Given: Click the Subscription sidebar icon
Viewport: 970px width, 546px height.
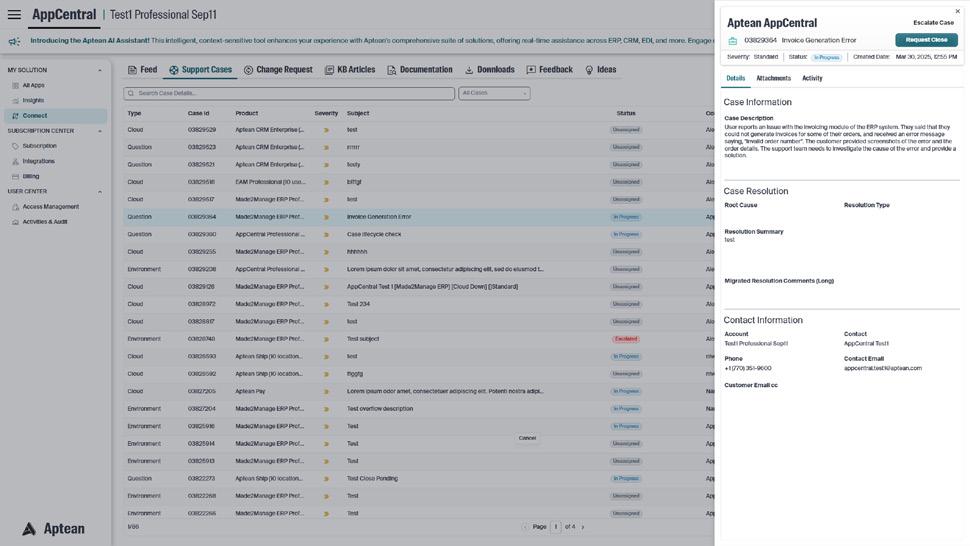Looking at the screenshot, I should click(x=15, y=146).
